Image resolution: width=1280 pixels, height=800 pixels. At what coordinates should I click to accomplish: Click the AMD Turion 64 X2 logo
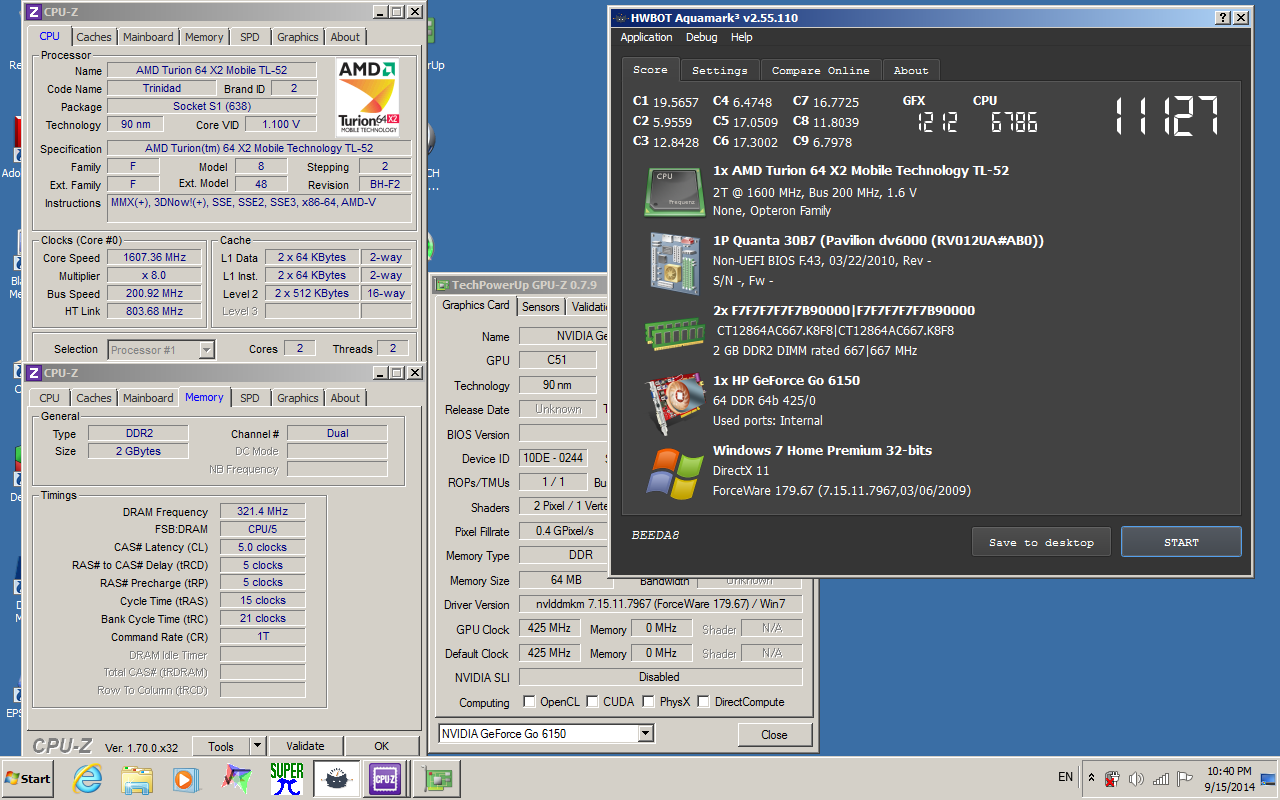368,98
